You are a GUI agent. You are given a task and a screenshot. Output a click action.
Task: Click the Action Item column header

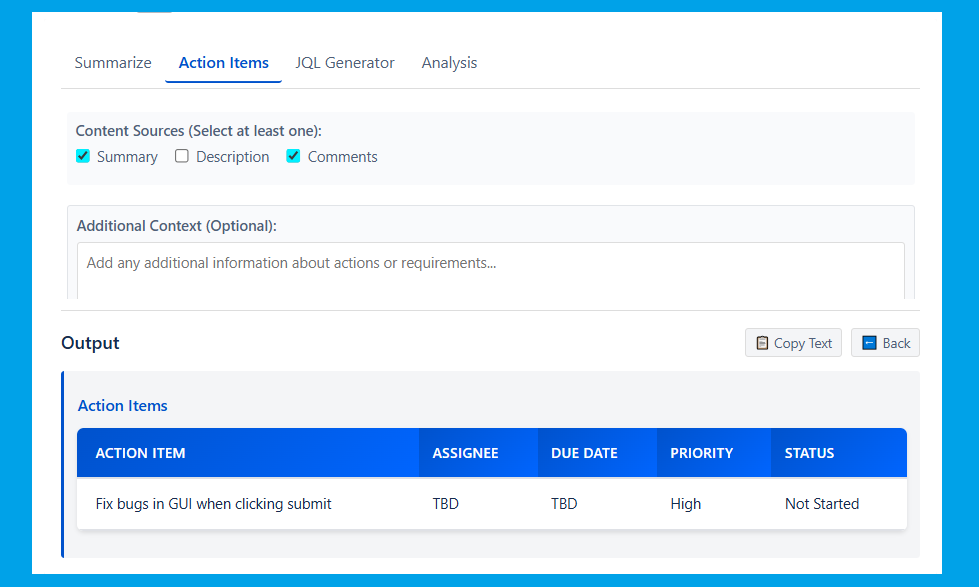point(140,453)
